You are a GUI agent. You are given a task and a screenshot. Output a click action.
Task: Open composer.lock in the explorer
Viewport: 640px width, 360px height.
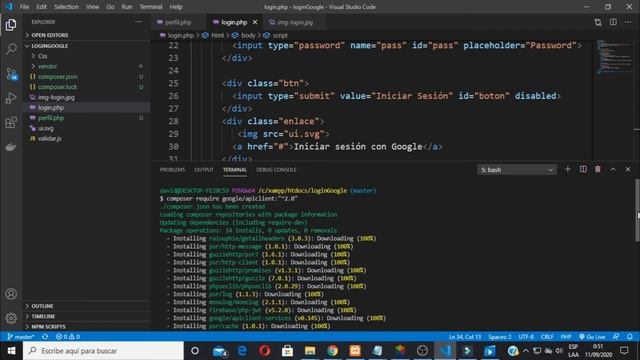click(58, 87)
